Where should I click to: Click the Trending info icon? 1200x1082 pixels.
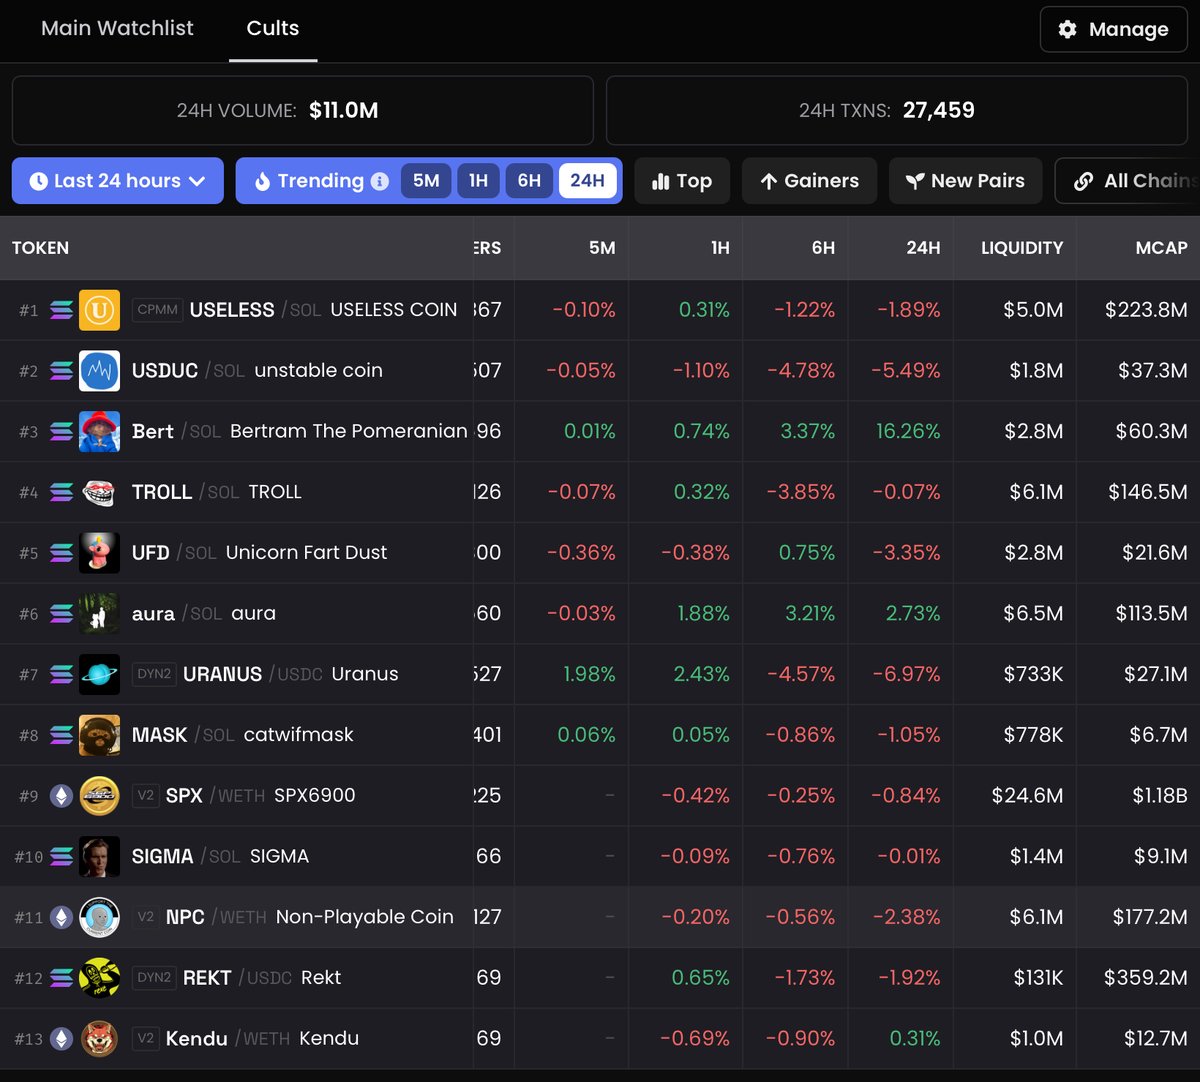pyautogui.click(x=380, y=181)
